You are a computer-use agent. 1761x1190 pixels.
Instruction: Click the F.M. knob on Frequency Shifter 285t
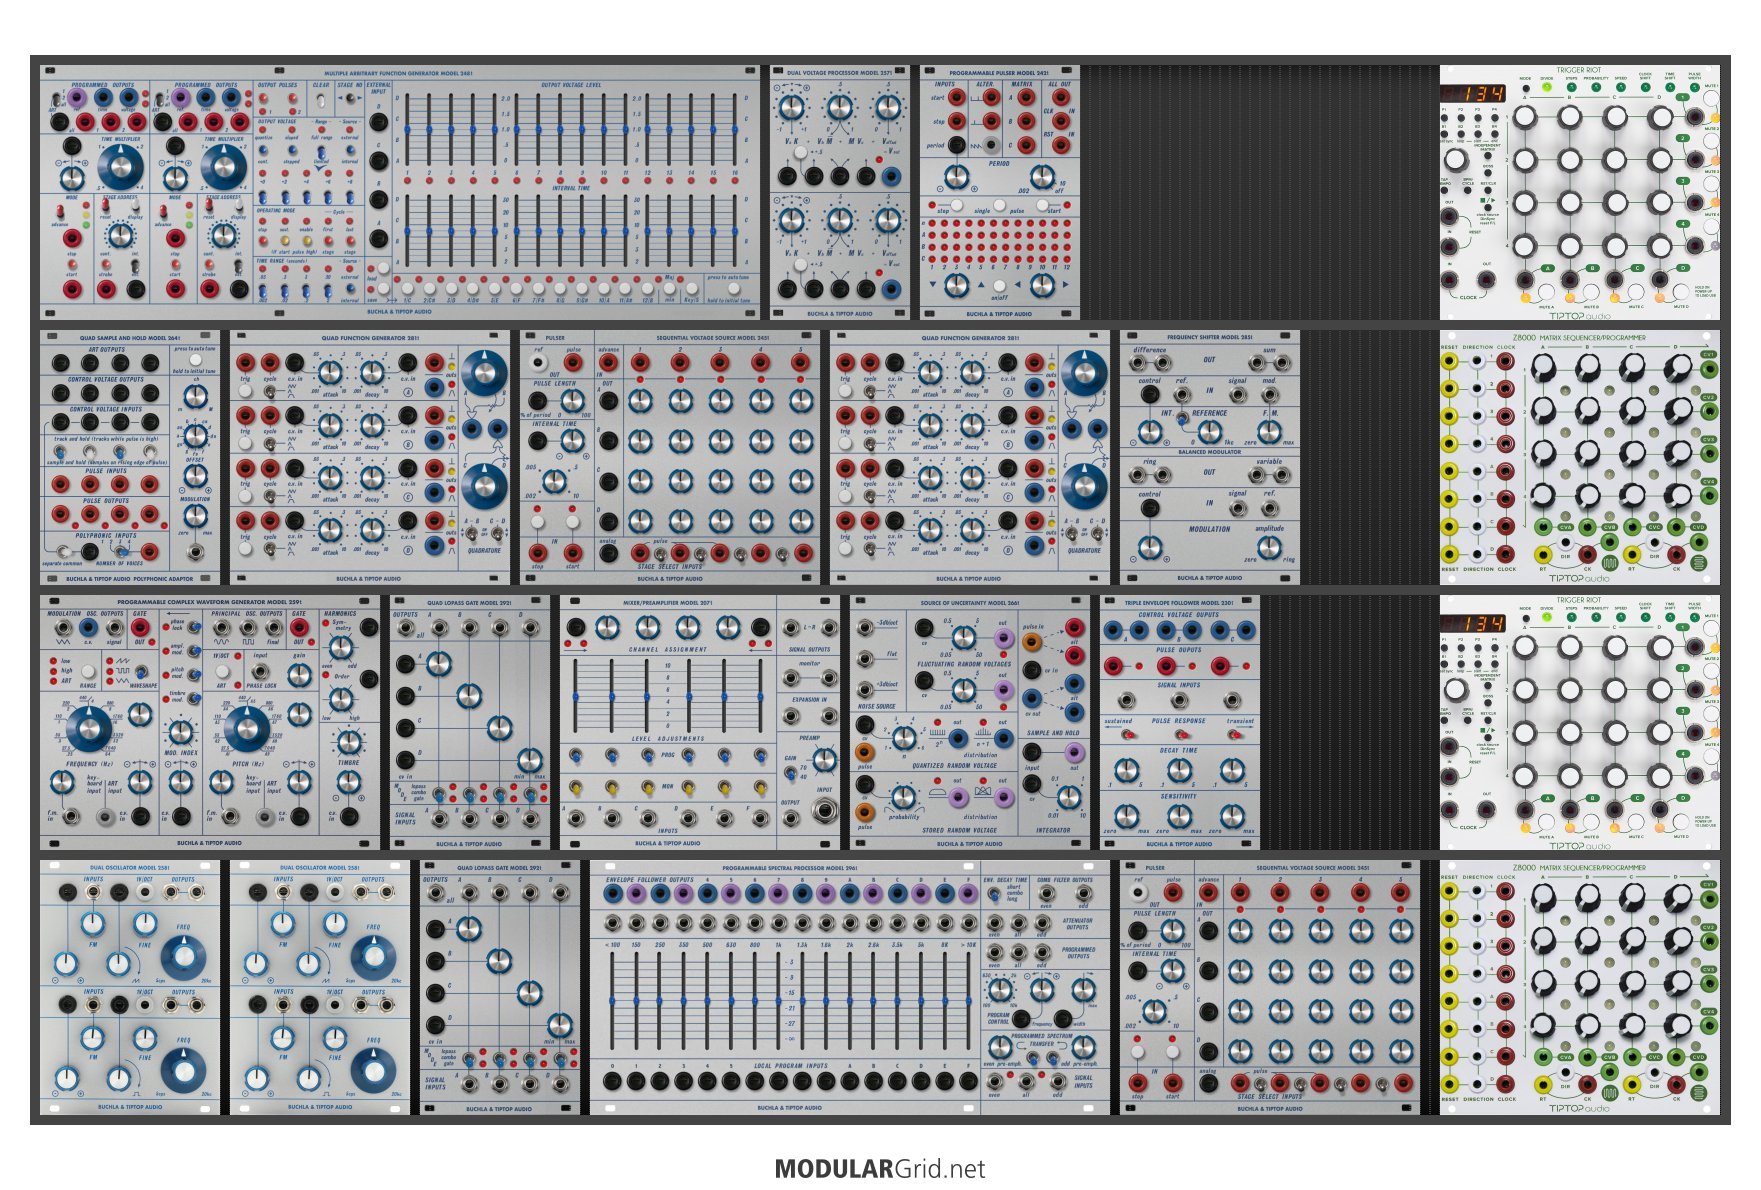tap(1269, 432)
